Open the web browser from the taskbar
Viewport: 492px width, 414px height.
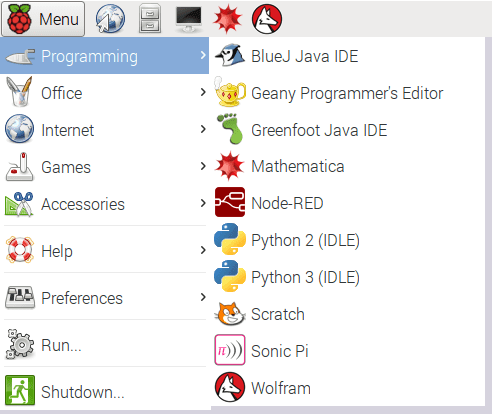(x=110, y=19)
